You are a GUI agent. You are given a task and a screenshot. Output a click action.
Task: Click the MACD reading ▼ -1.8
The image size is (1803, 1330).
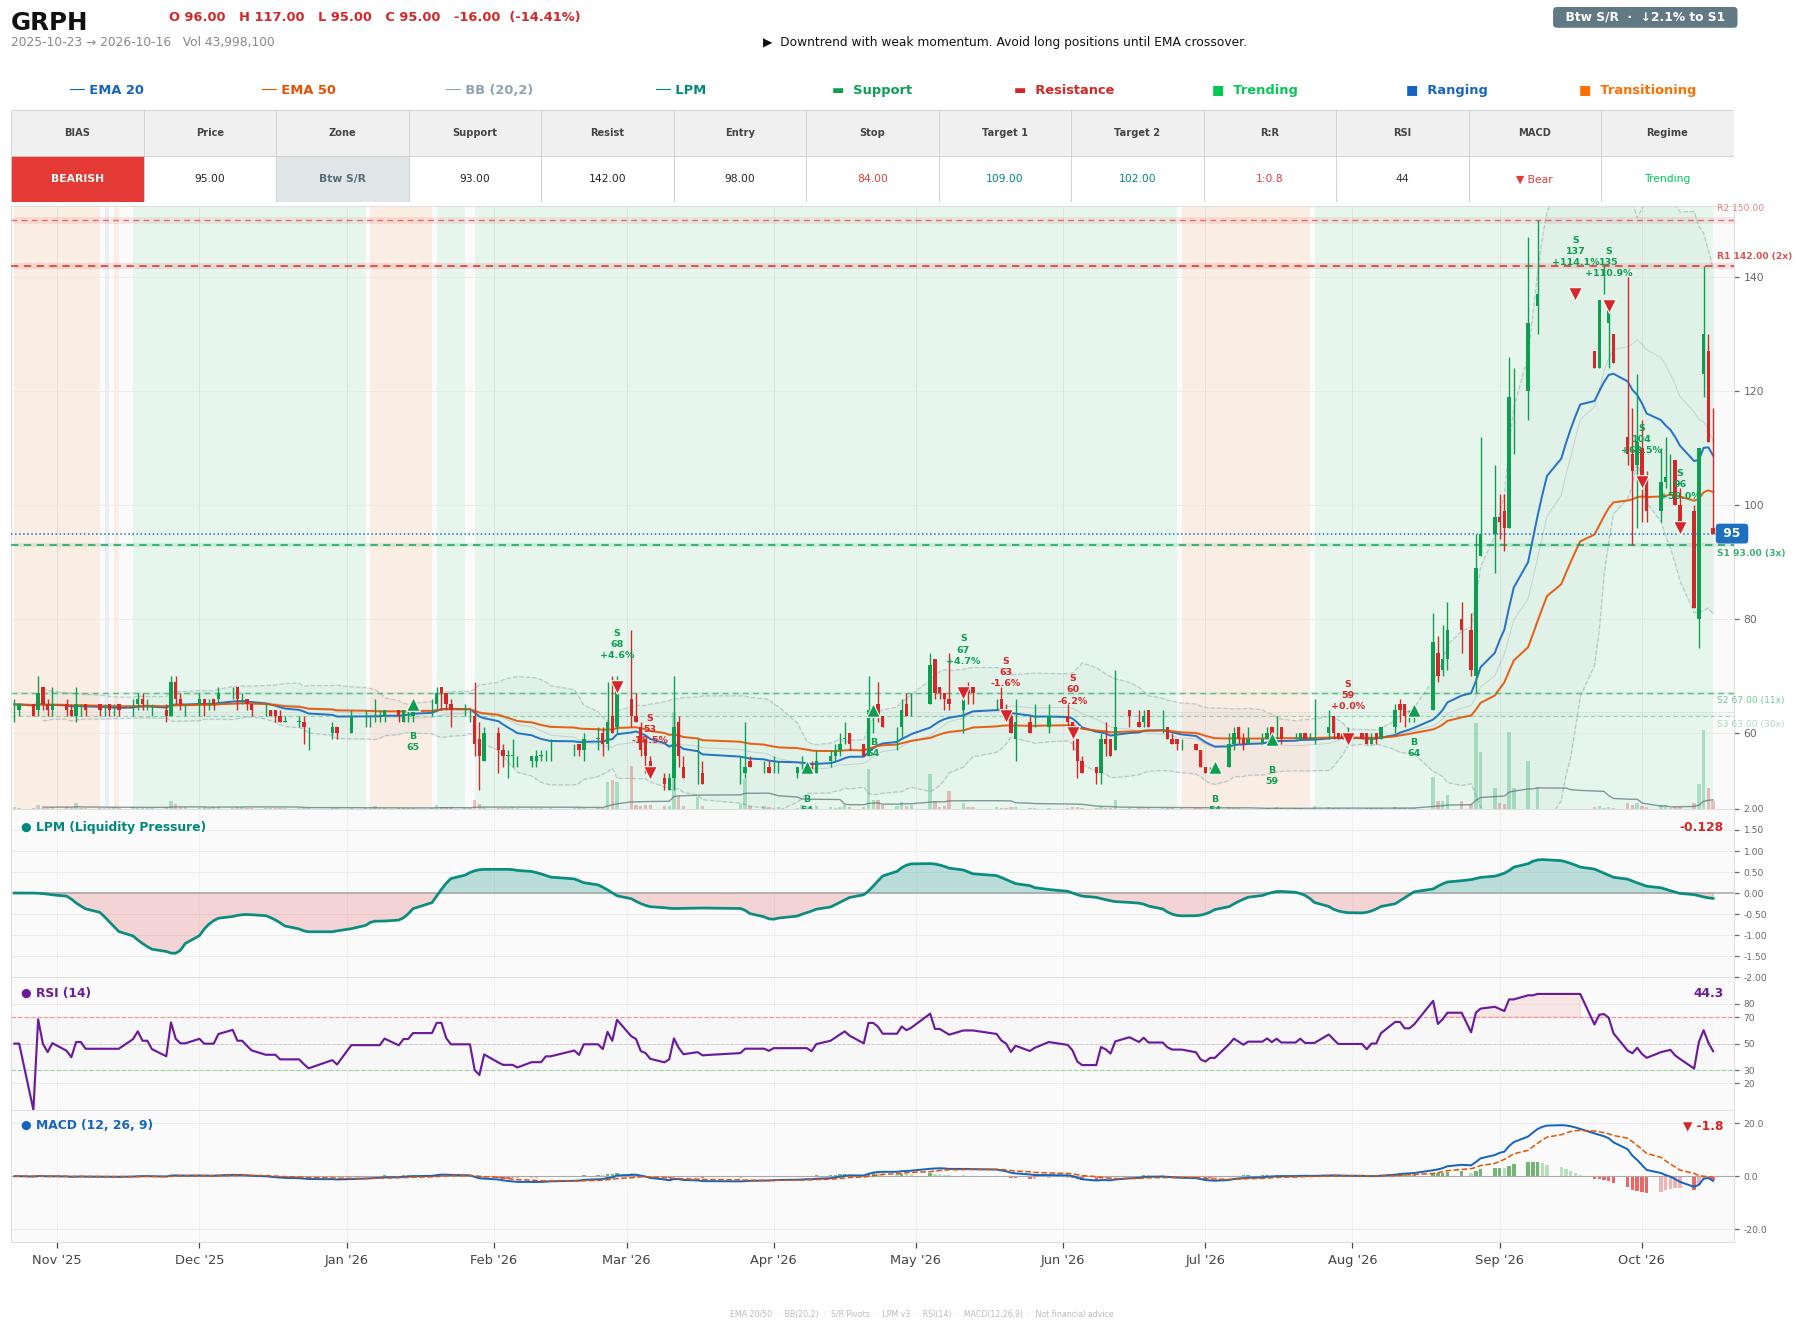coord(1703,1126)
